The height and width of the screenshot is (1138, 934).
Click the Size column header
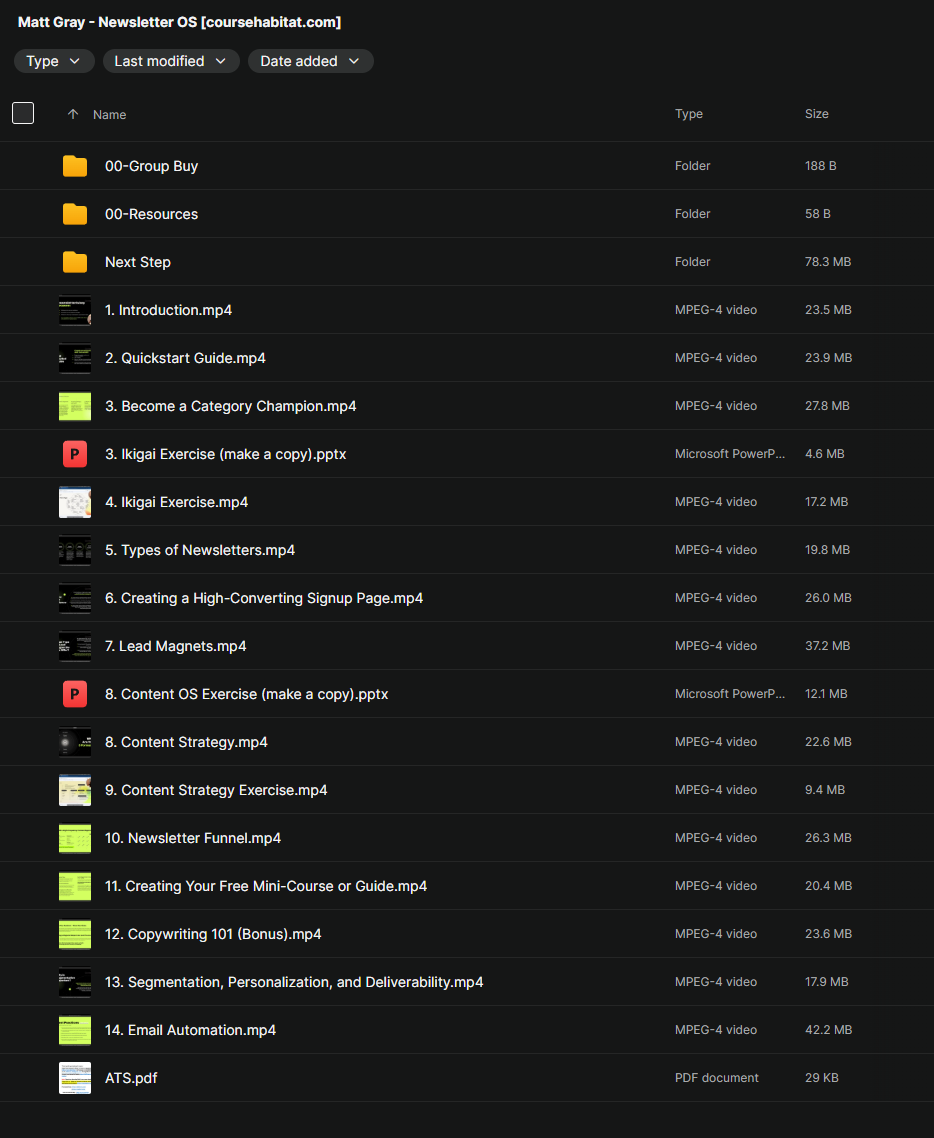click(816, 114)
